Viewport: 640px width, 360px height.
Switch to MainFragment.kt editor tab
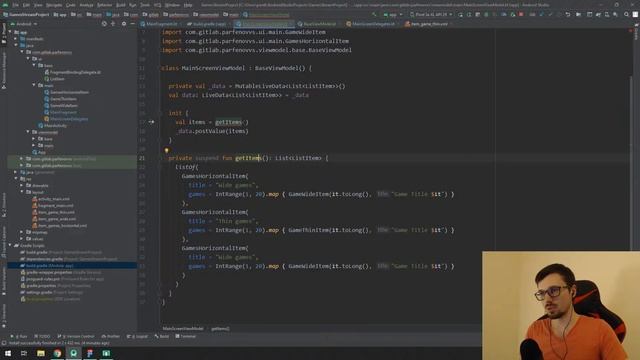pyautogui.click(x=161, y=24)
